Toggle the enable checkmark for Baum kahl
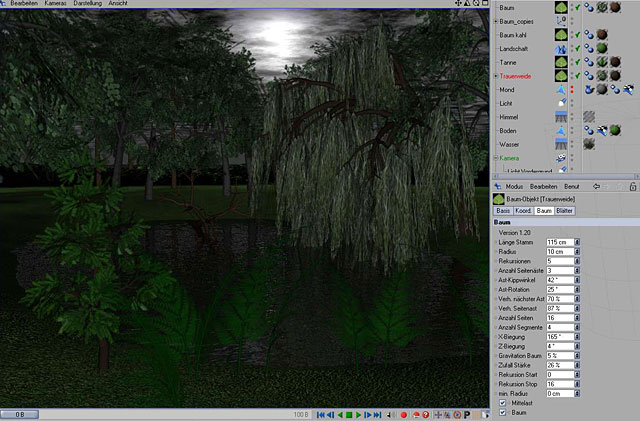This screenshot has height=421, width=640. coord(578,35)
